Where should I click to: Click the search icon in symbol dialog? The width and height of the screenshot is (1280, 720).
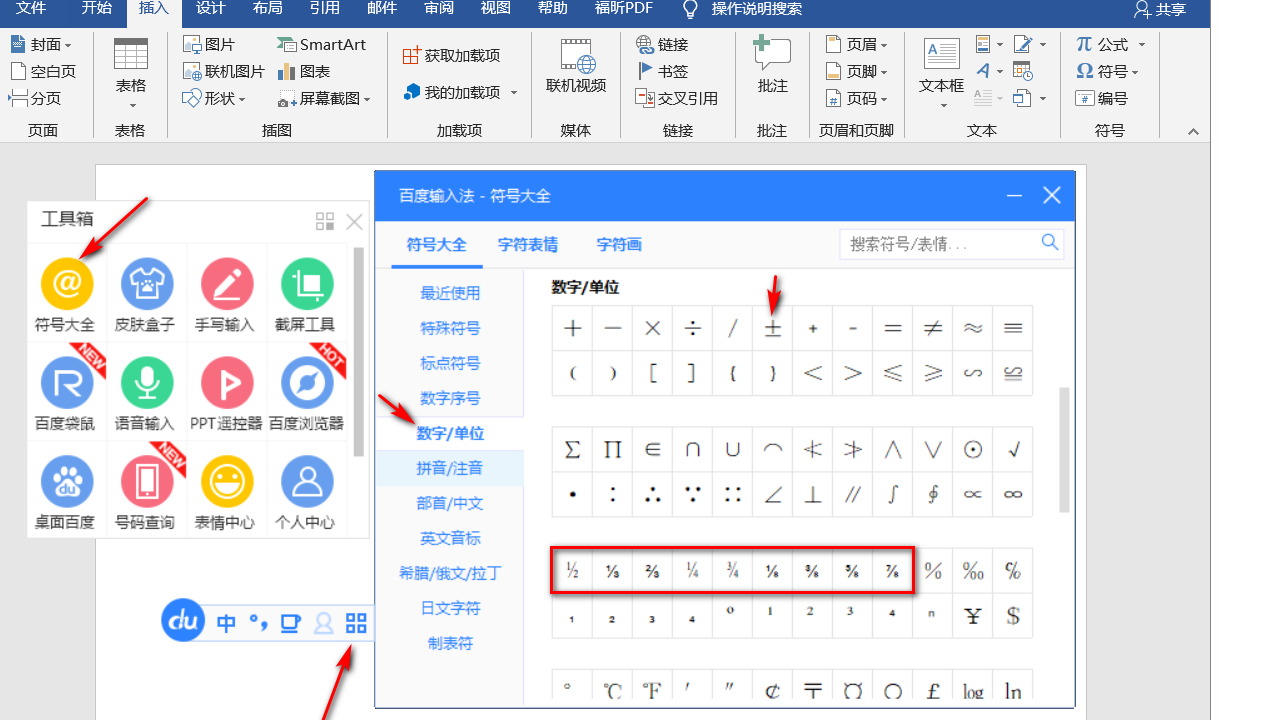[1049, 243]
